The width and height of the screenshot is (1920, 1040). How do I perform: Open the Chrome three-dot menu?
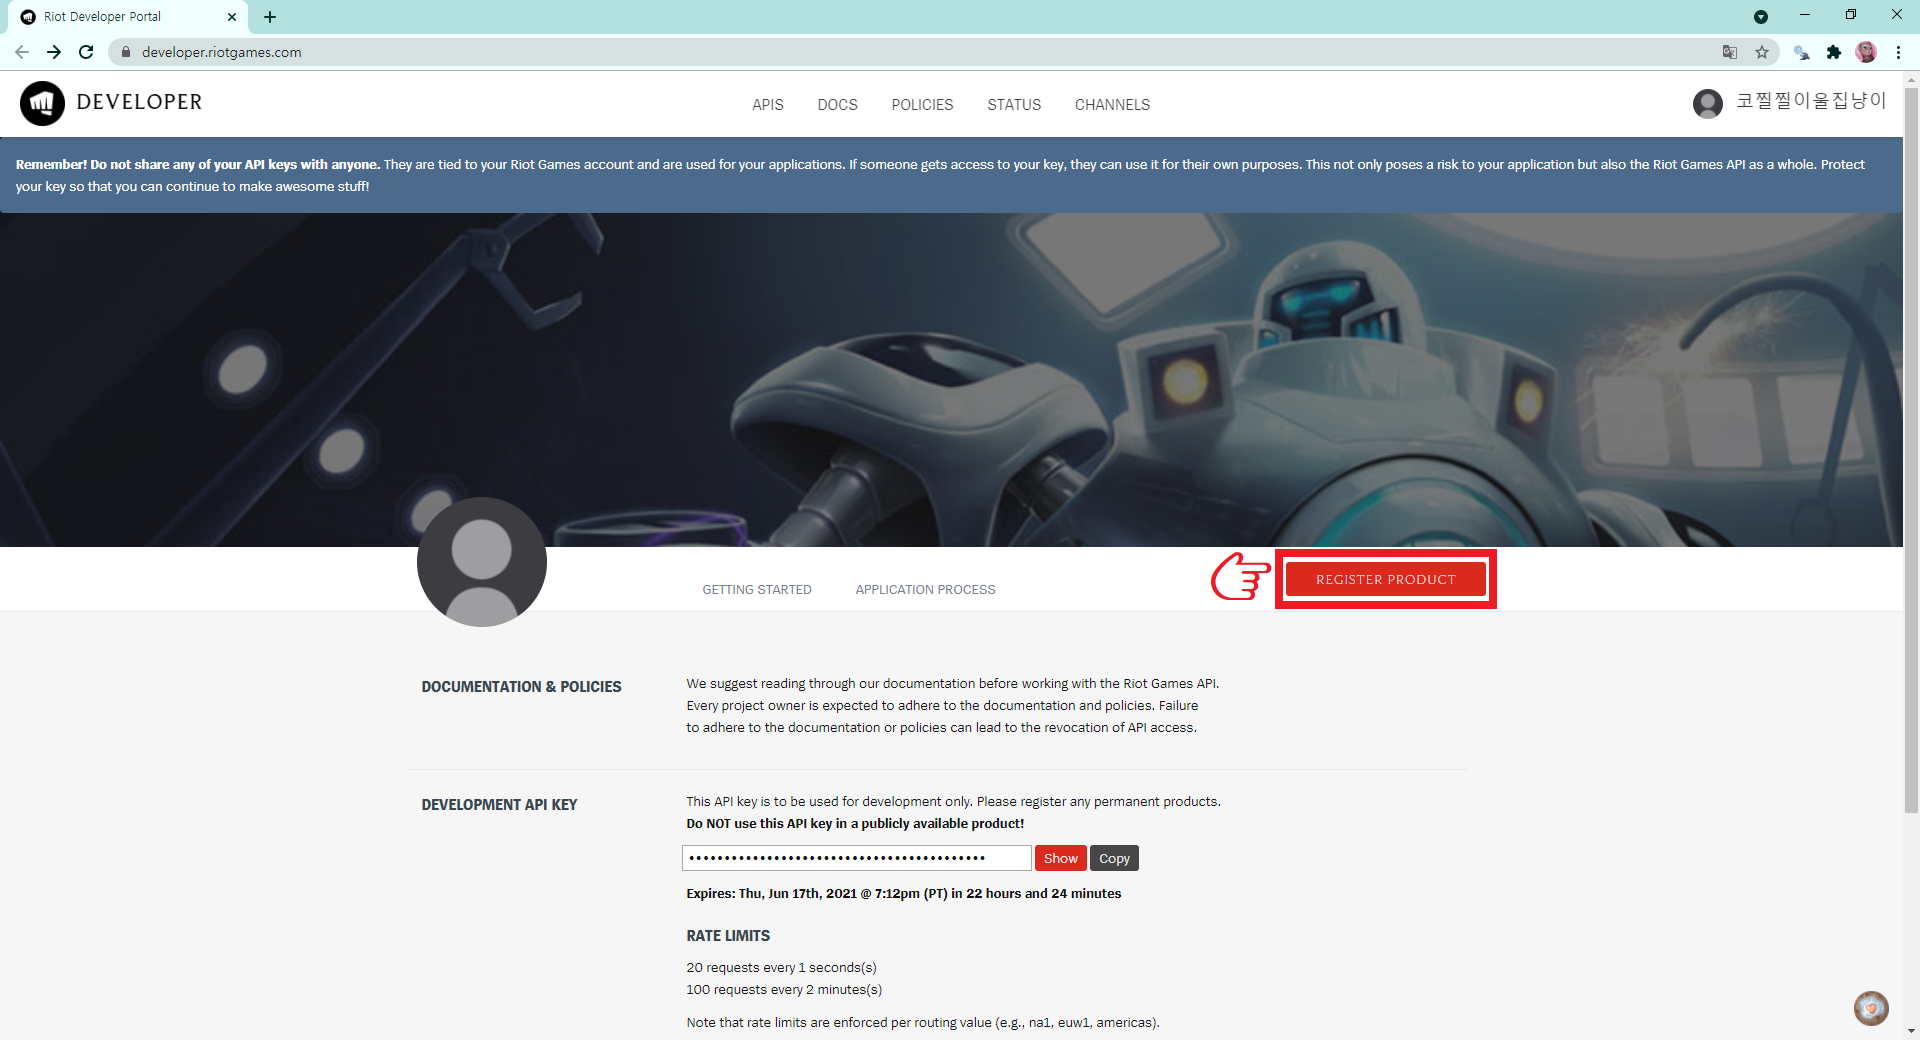[x=1898, y=52]
